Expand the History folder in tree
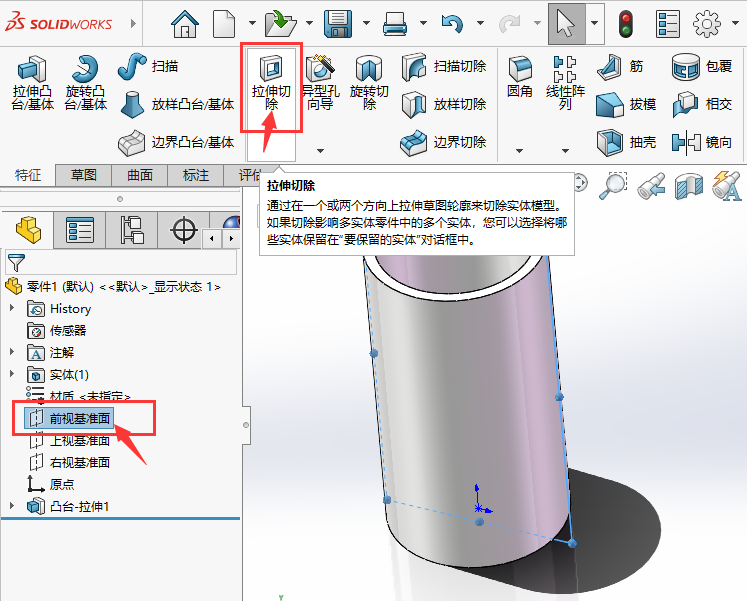 tap(12, 308)
